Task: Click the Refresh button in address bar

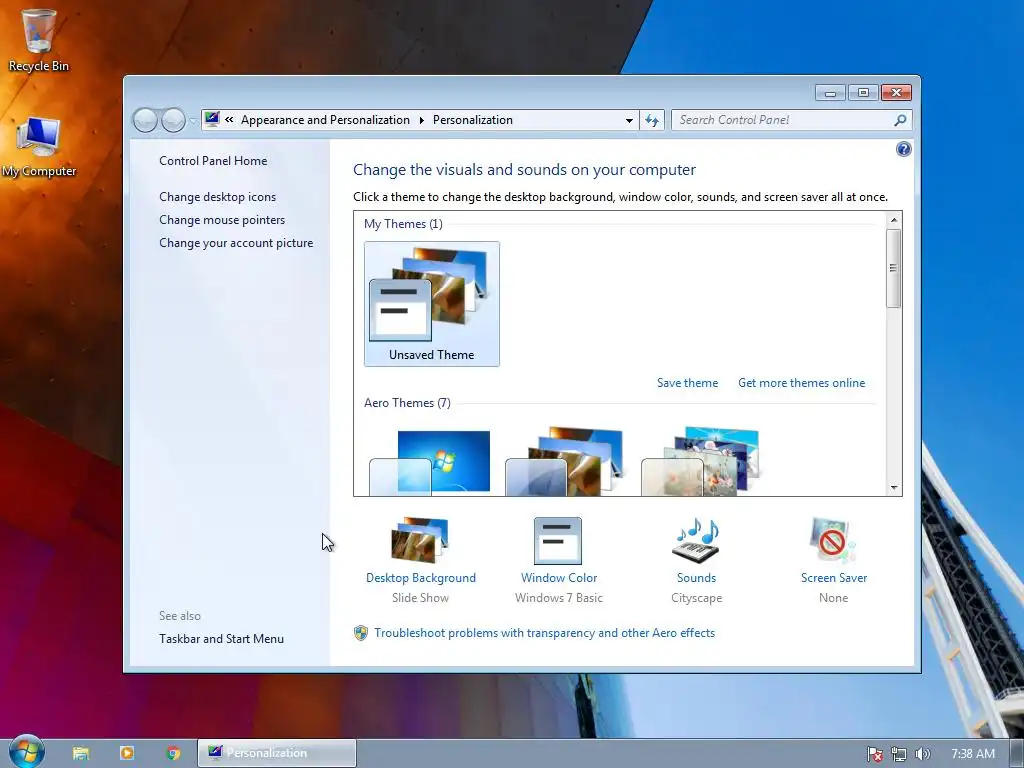Action: pos(652,120)
